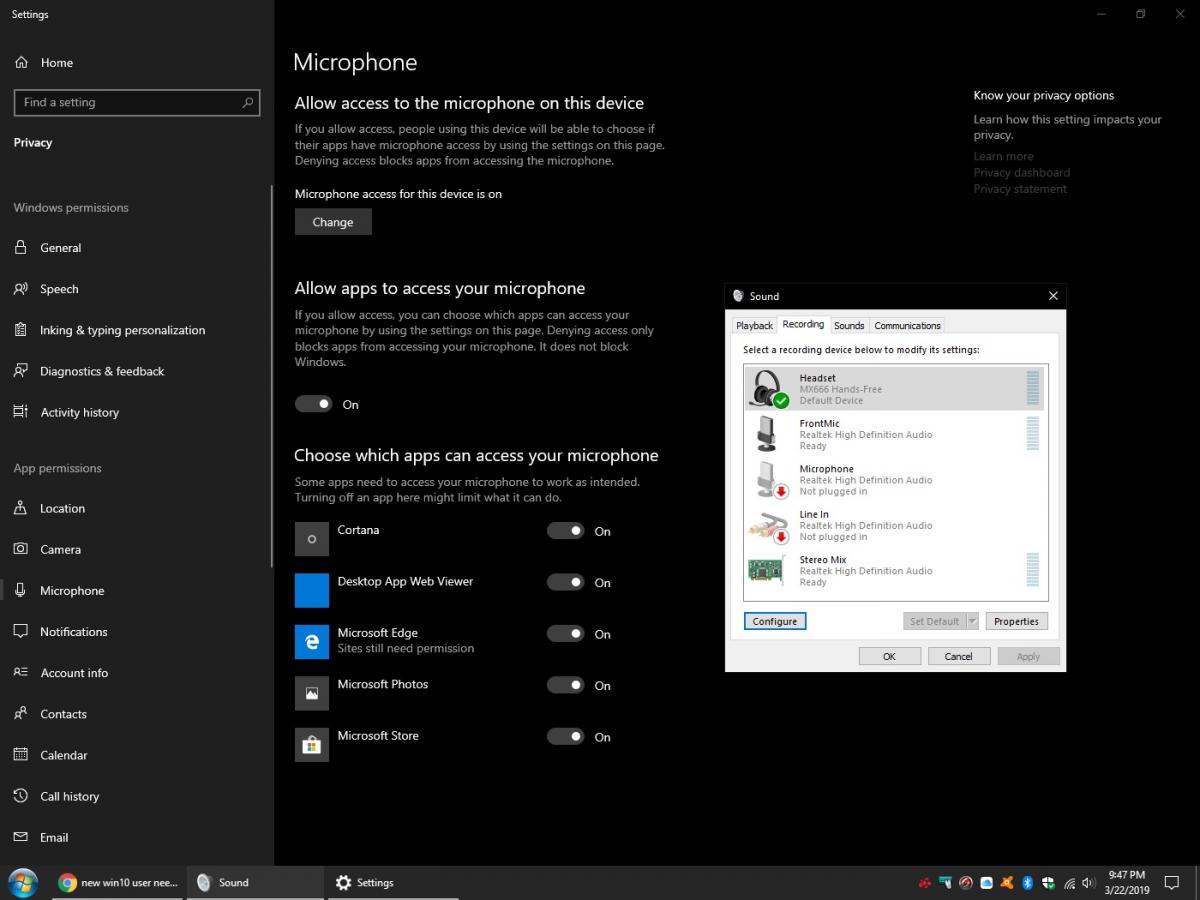The width and height of the screenshot is (1200, 900).
Task: Click the Email sidebar icon
Action: 21,837
